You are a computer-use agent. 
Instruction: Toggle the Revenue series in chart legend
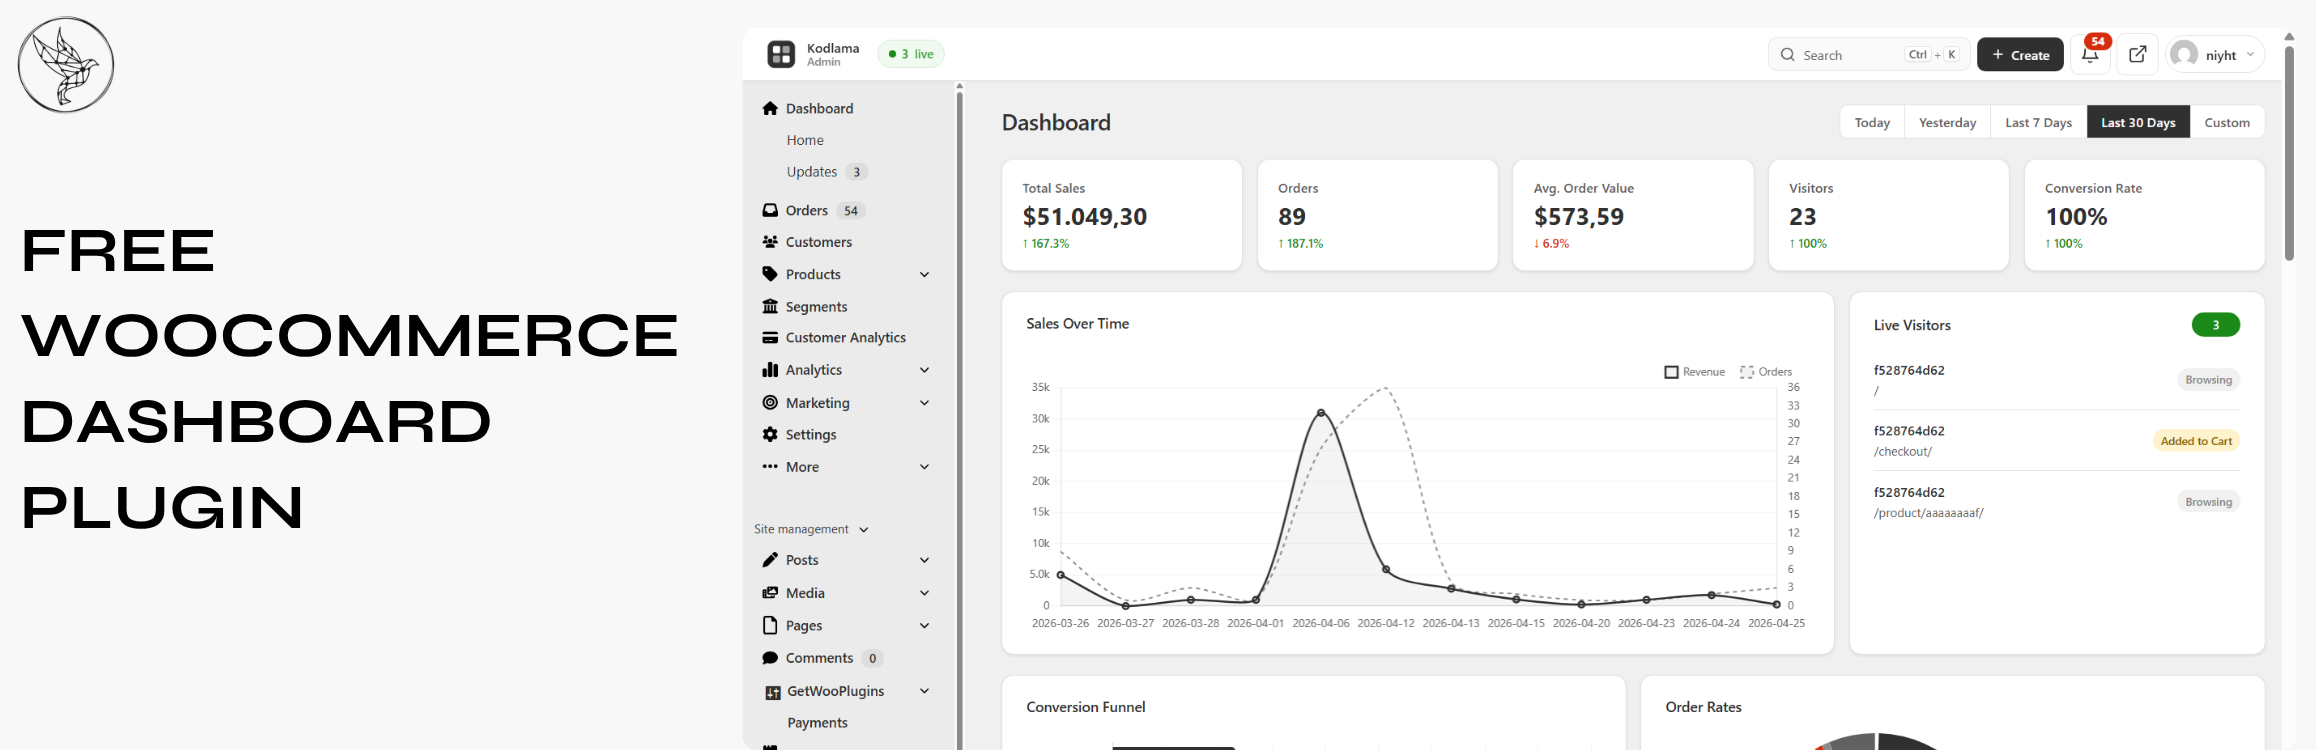pyautogui.click(x=1695, y=372)
